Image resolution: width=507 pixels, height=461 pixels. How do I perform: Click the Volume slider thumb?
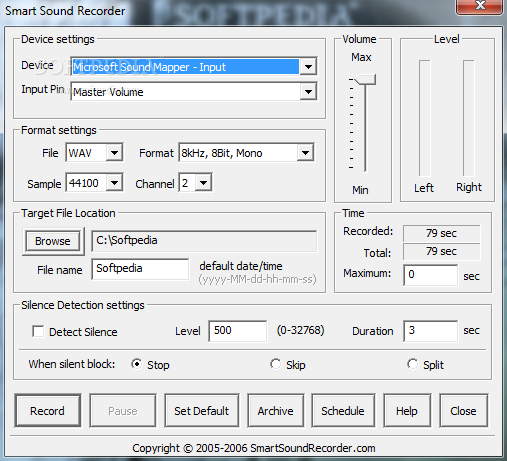[x=366, y=80]
